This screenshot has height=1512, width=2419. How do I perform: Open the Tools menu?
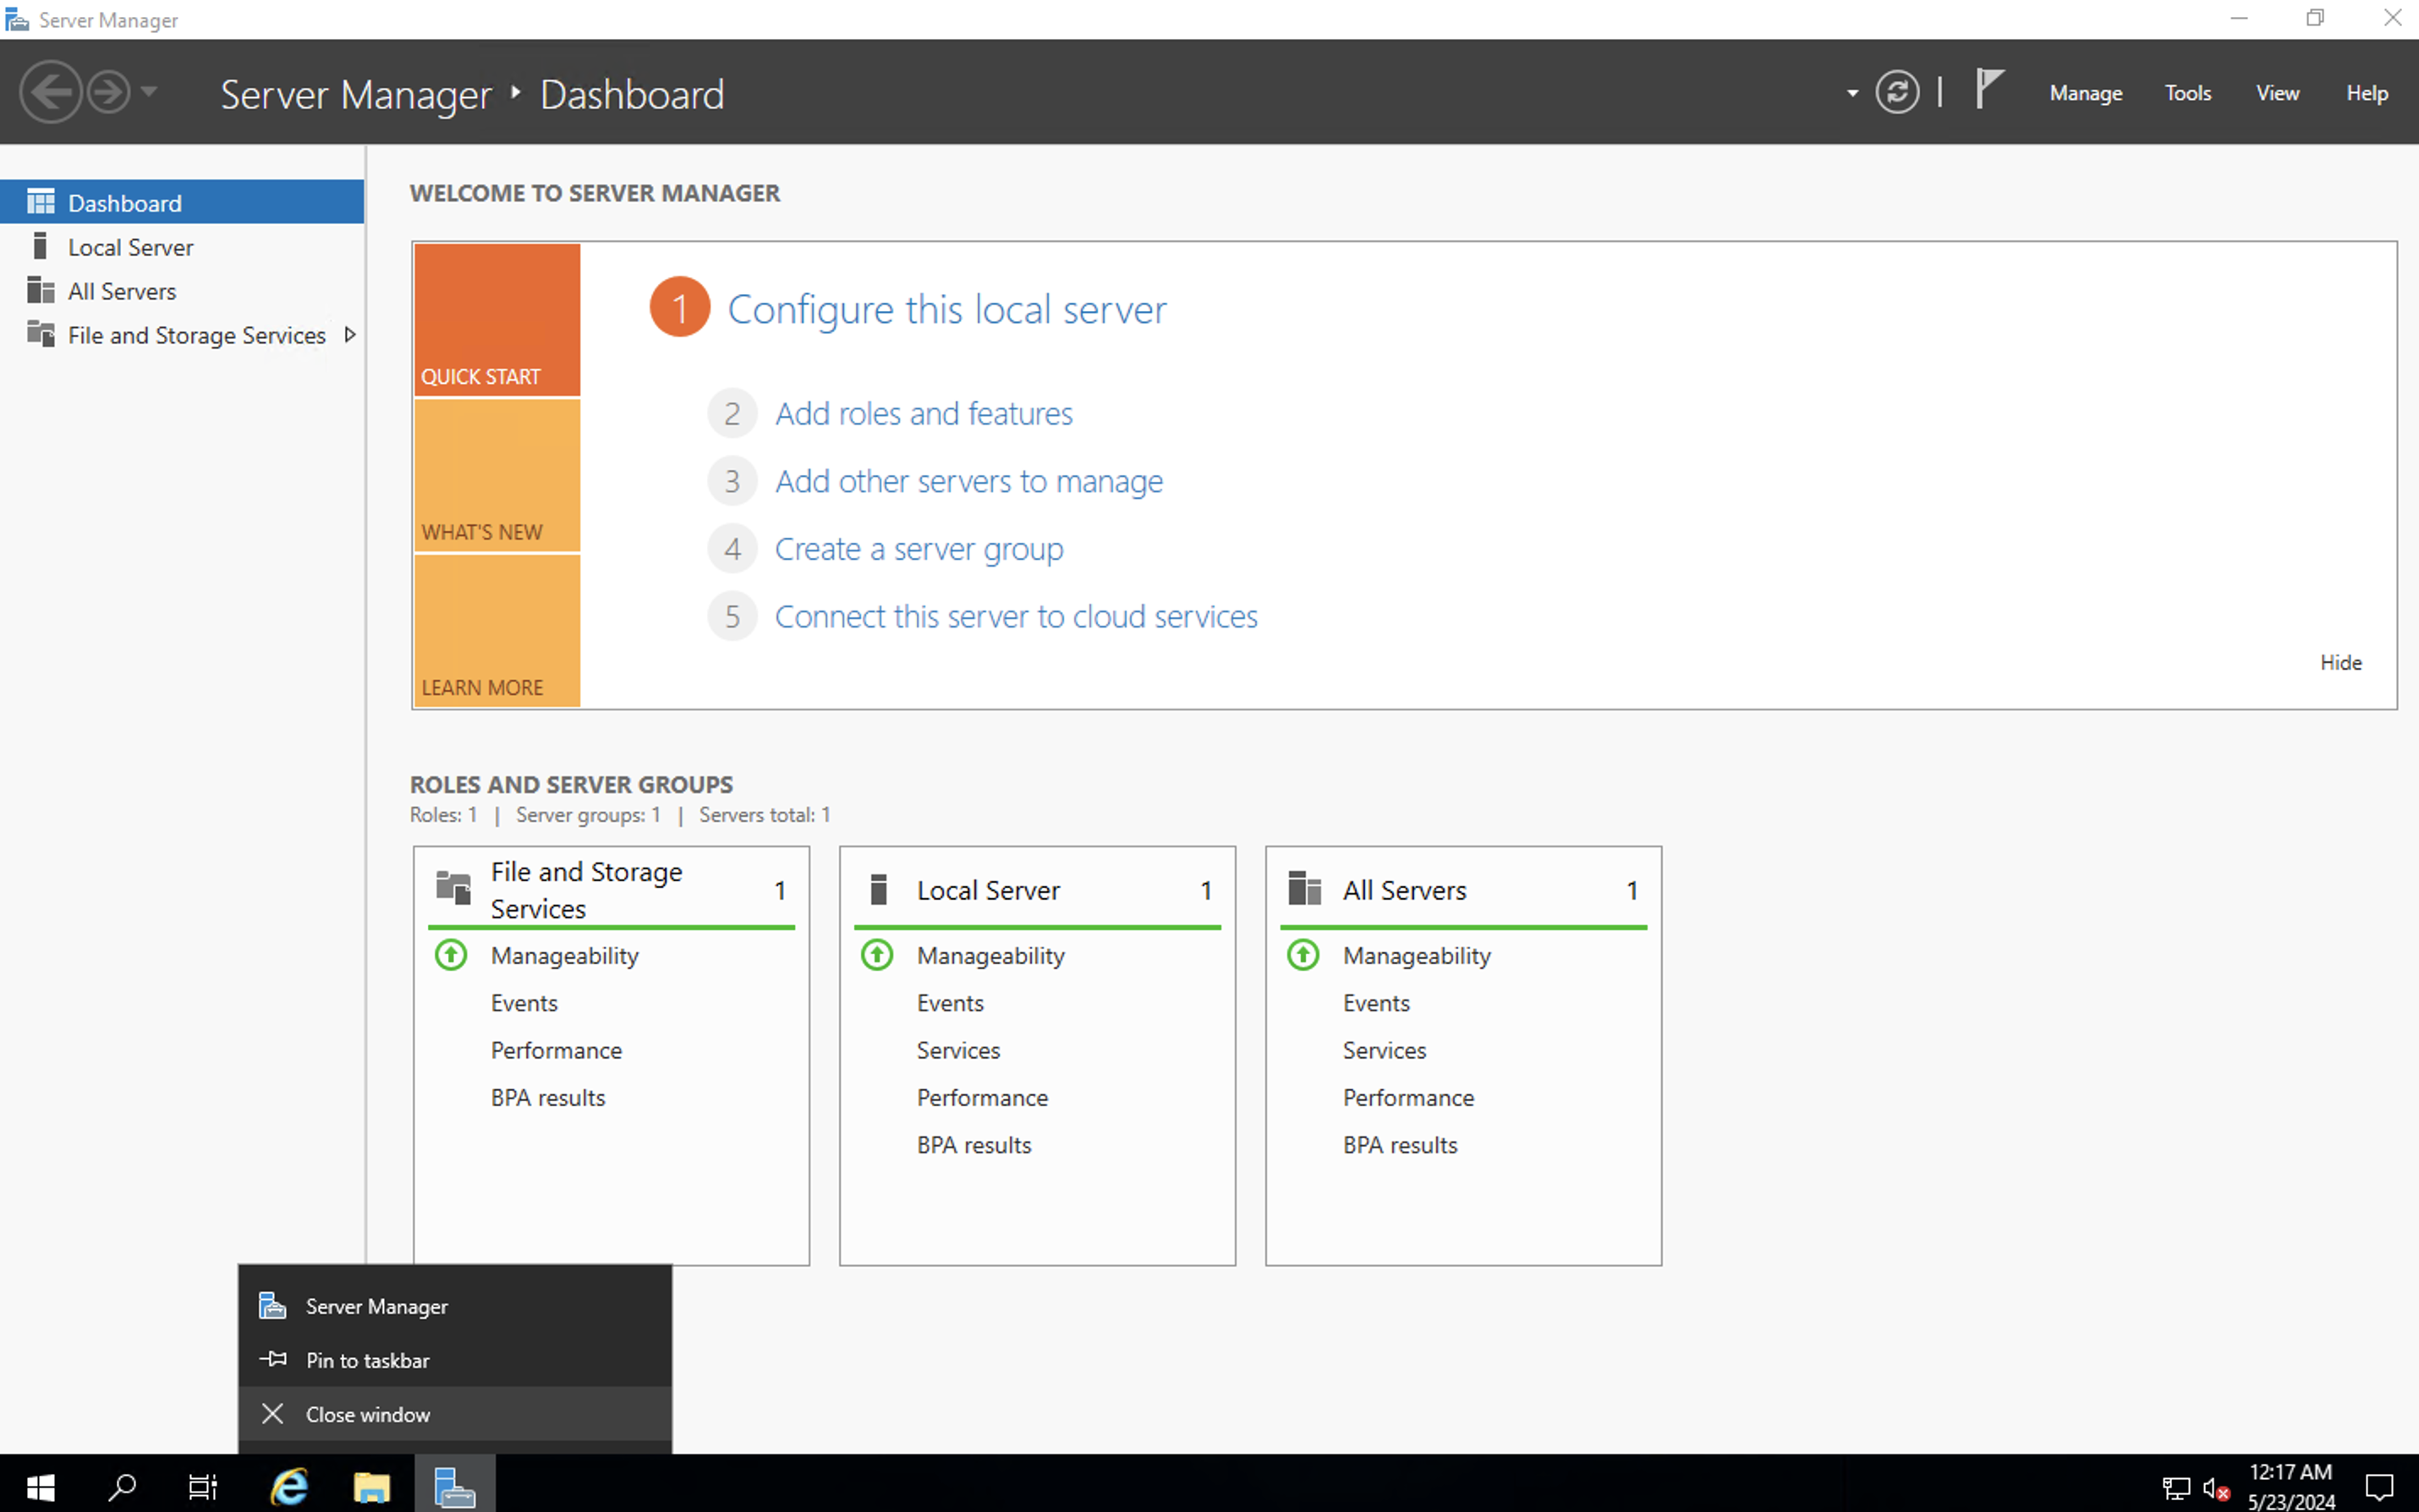2187,92
